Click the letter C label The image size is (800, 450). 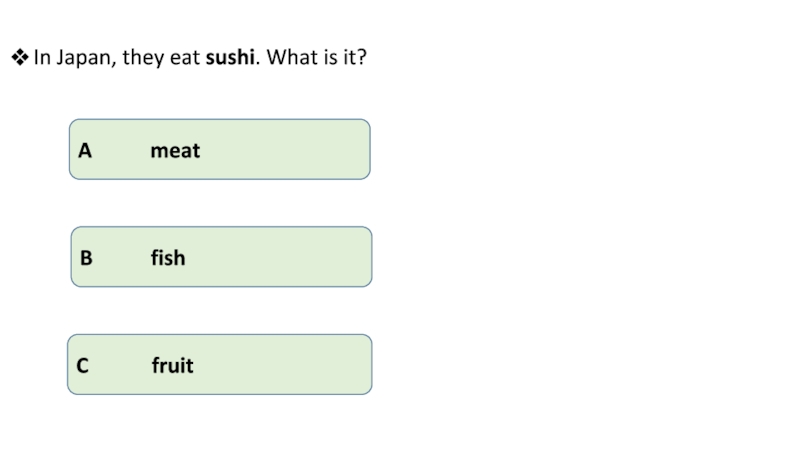tap(83, 366)
